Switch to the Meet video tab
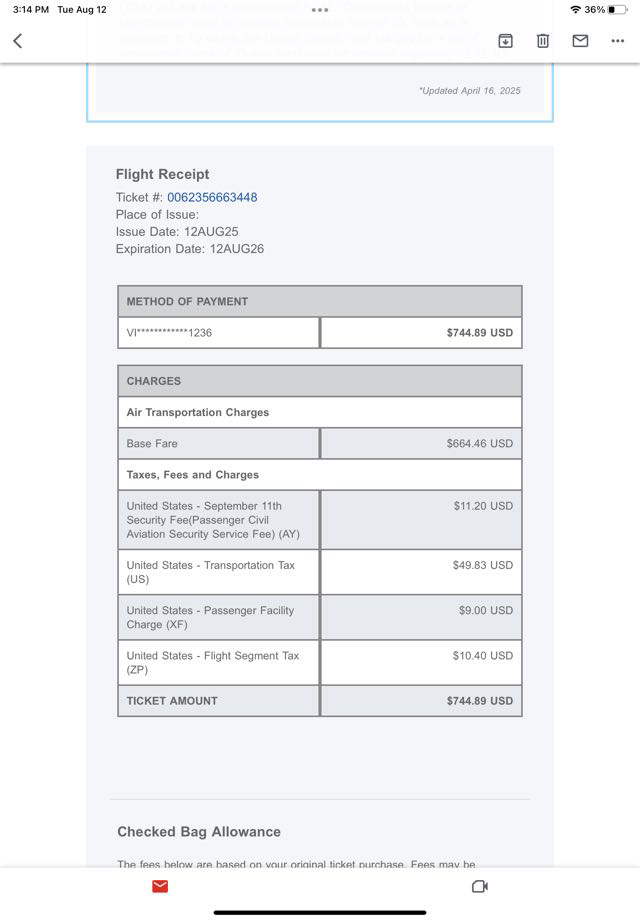The height and width of the screenshot is (921, 640). (479, 886)
